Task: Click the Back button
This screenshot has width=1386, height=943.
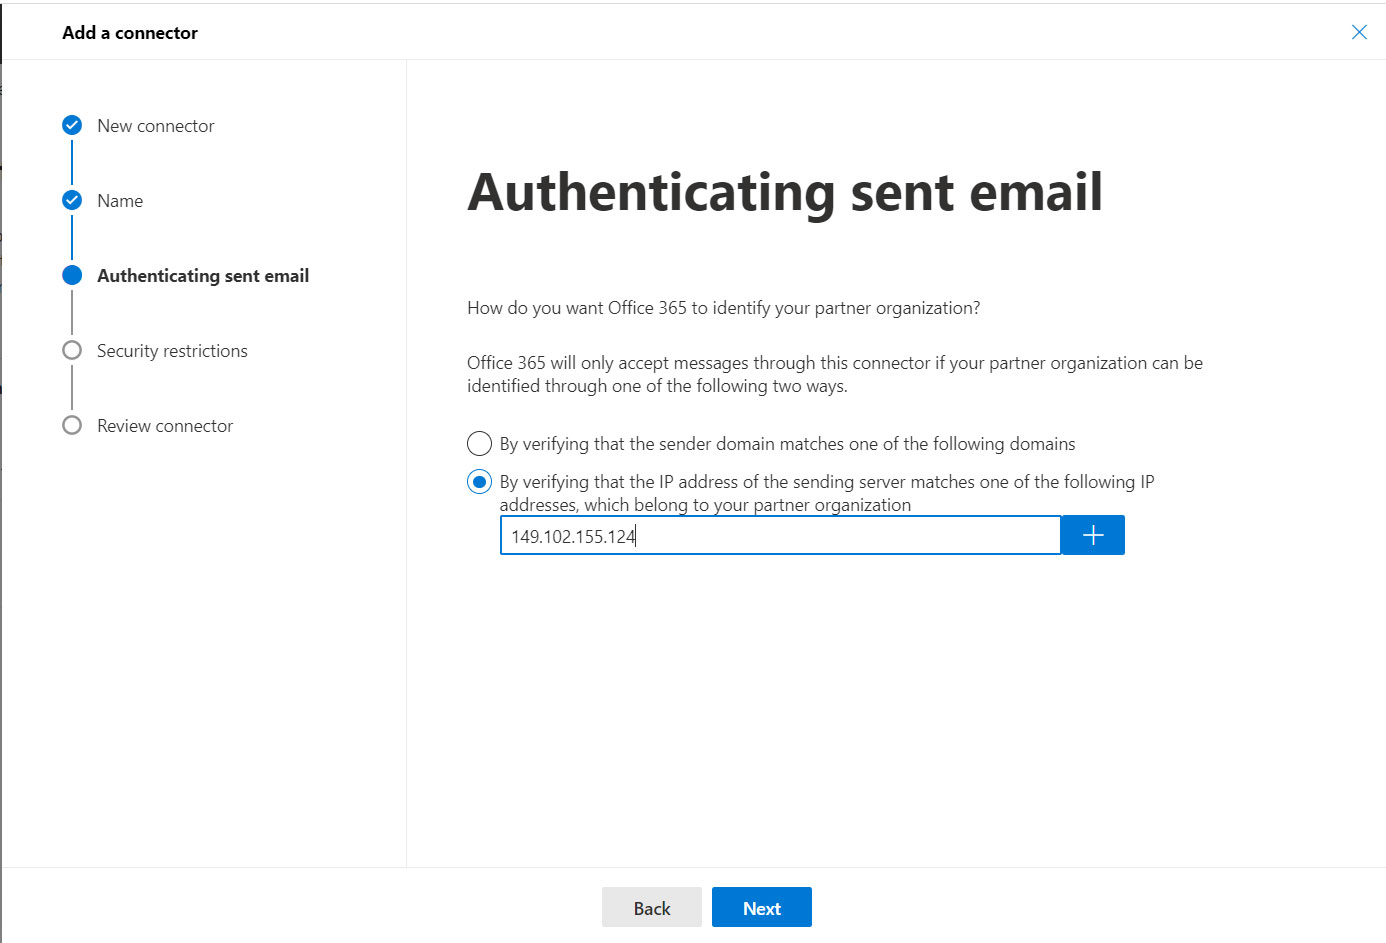Action: [652, 907]
